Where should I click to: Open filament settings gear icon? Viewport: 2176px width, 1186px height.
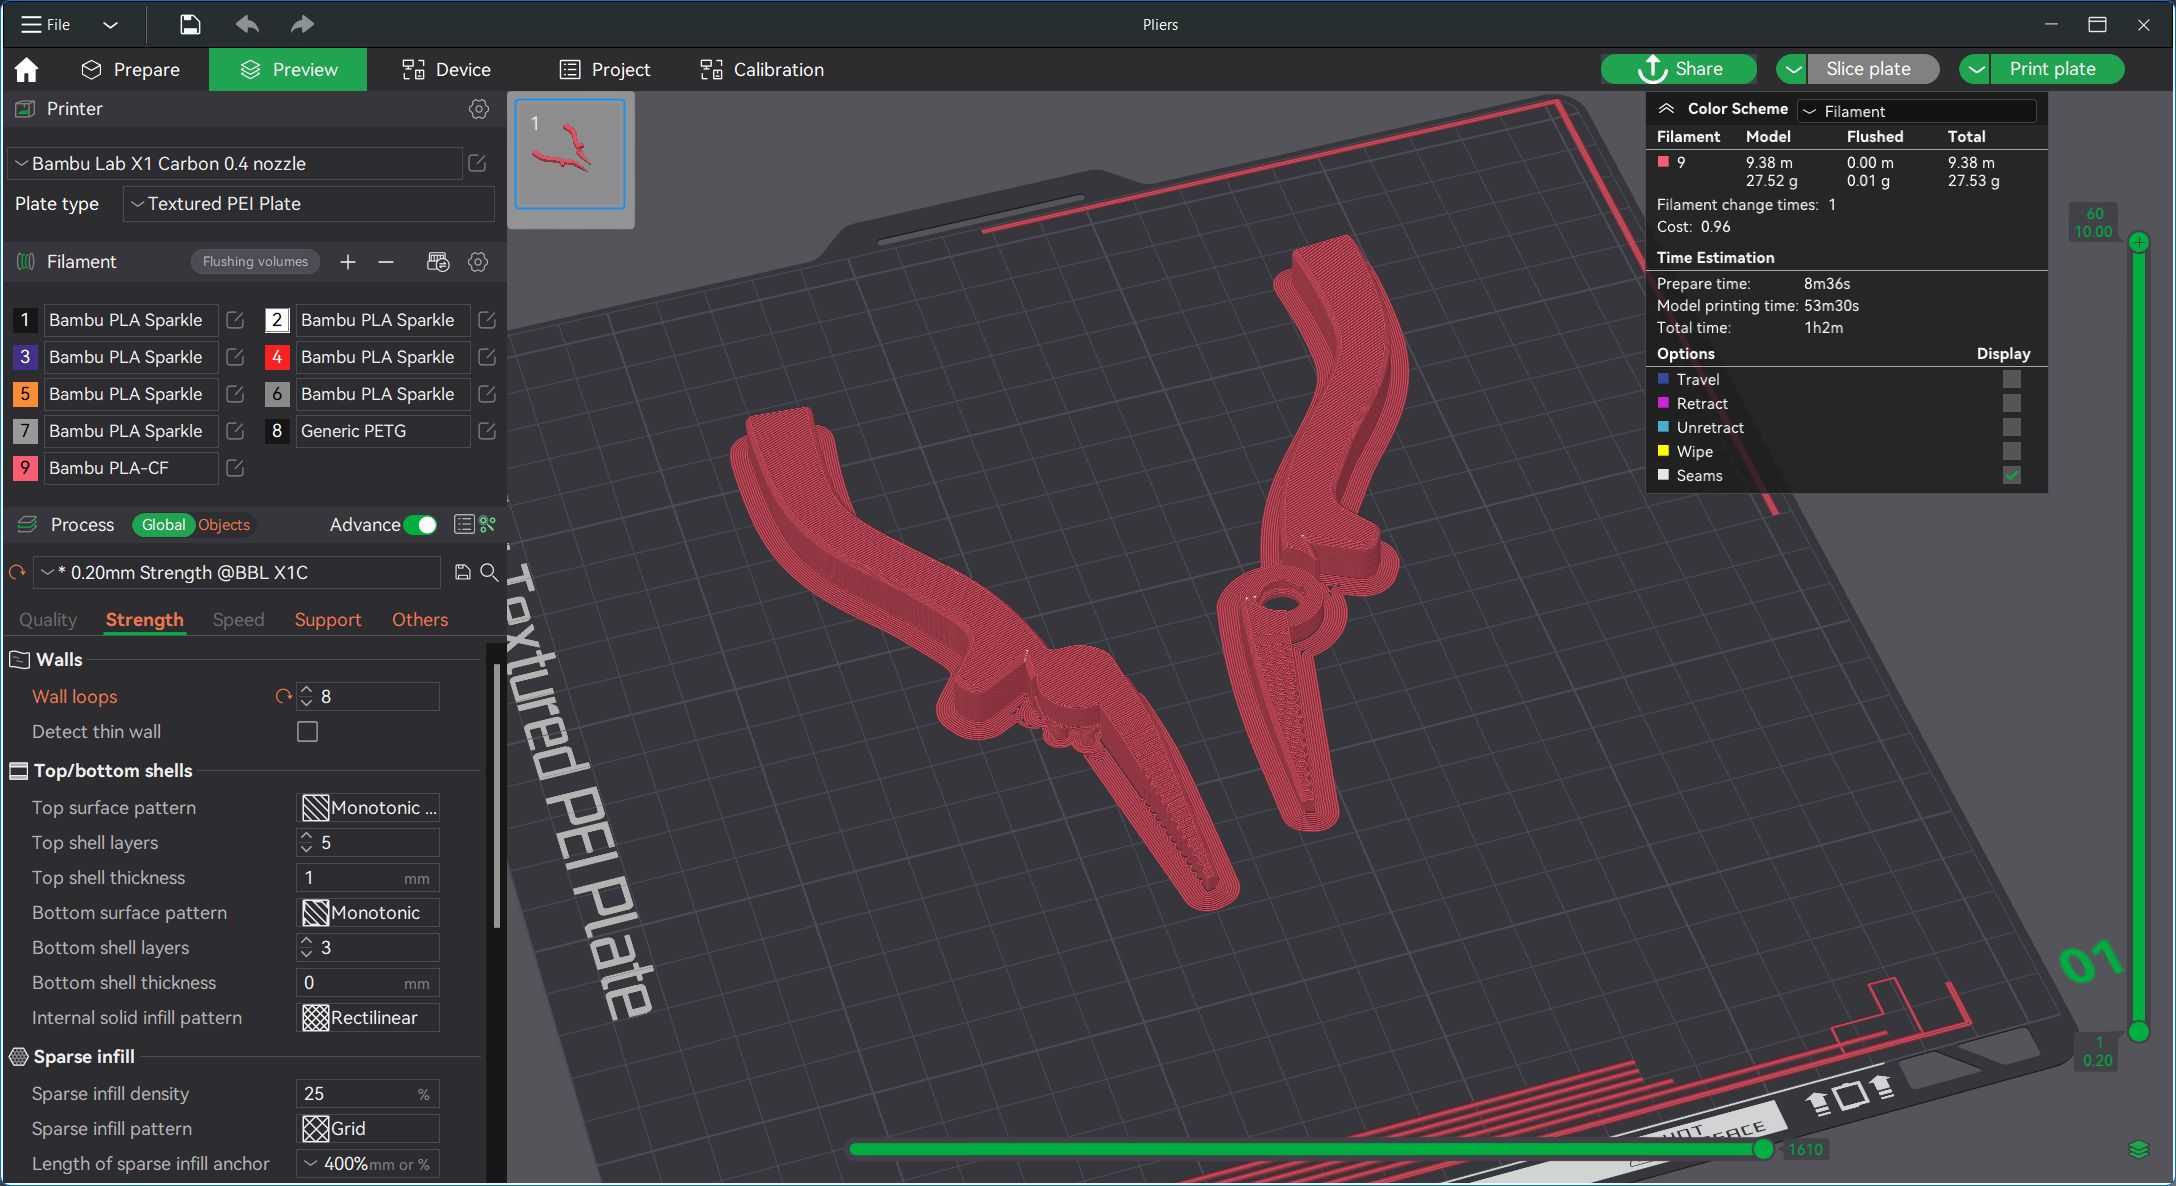coord(478,262)
